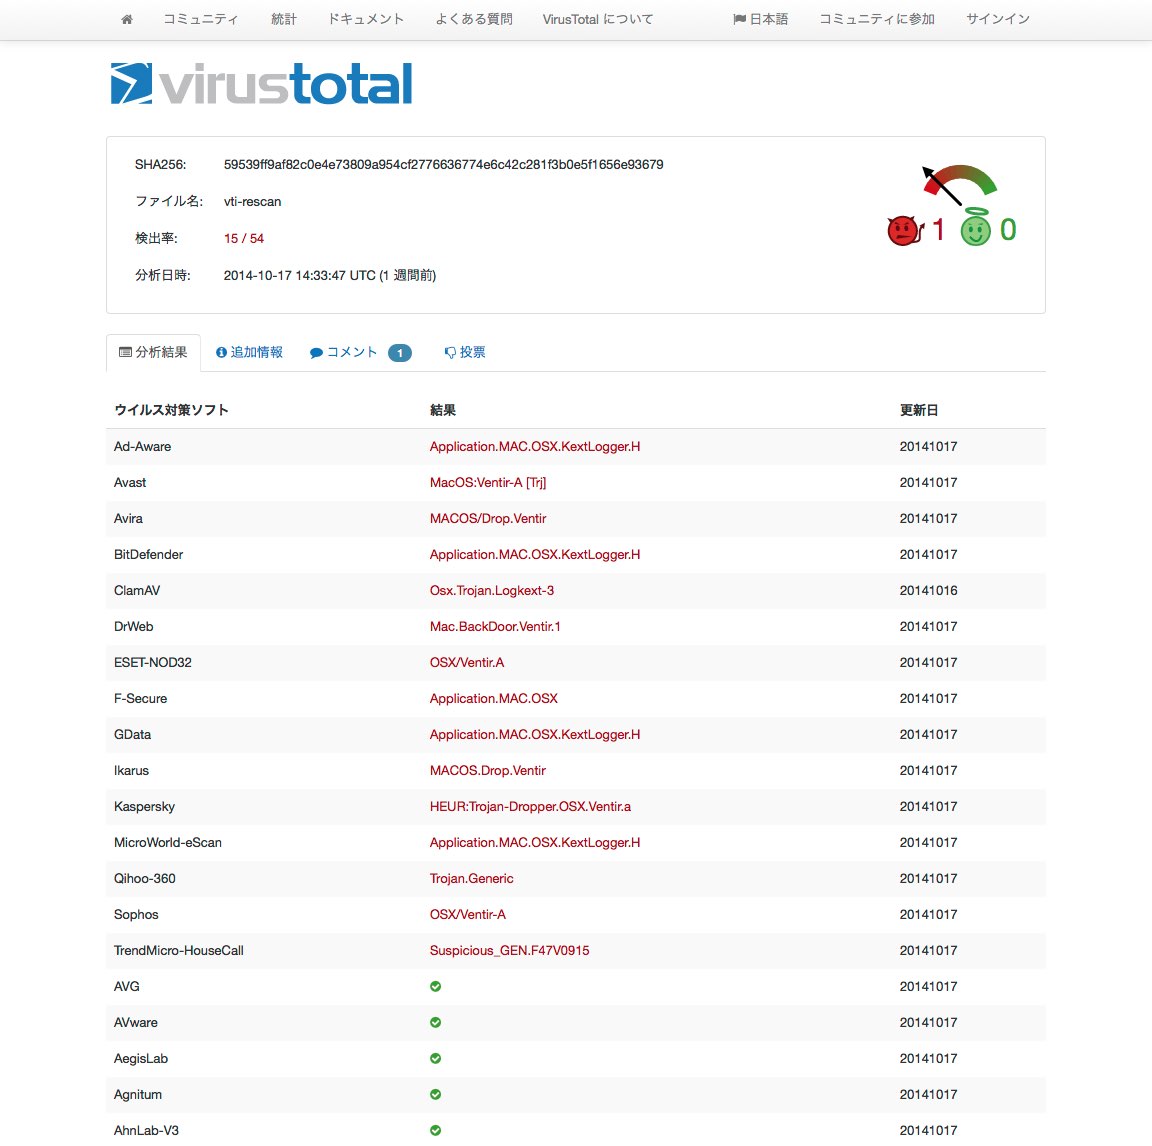Click ESET-NOD32 result OSX/Ventir.A

click(467, 663)
